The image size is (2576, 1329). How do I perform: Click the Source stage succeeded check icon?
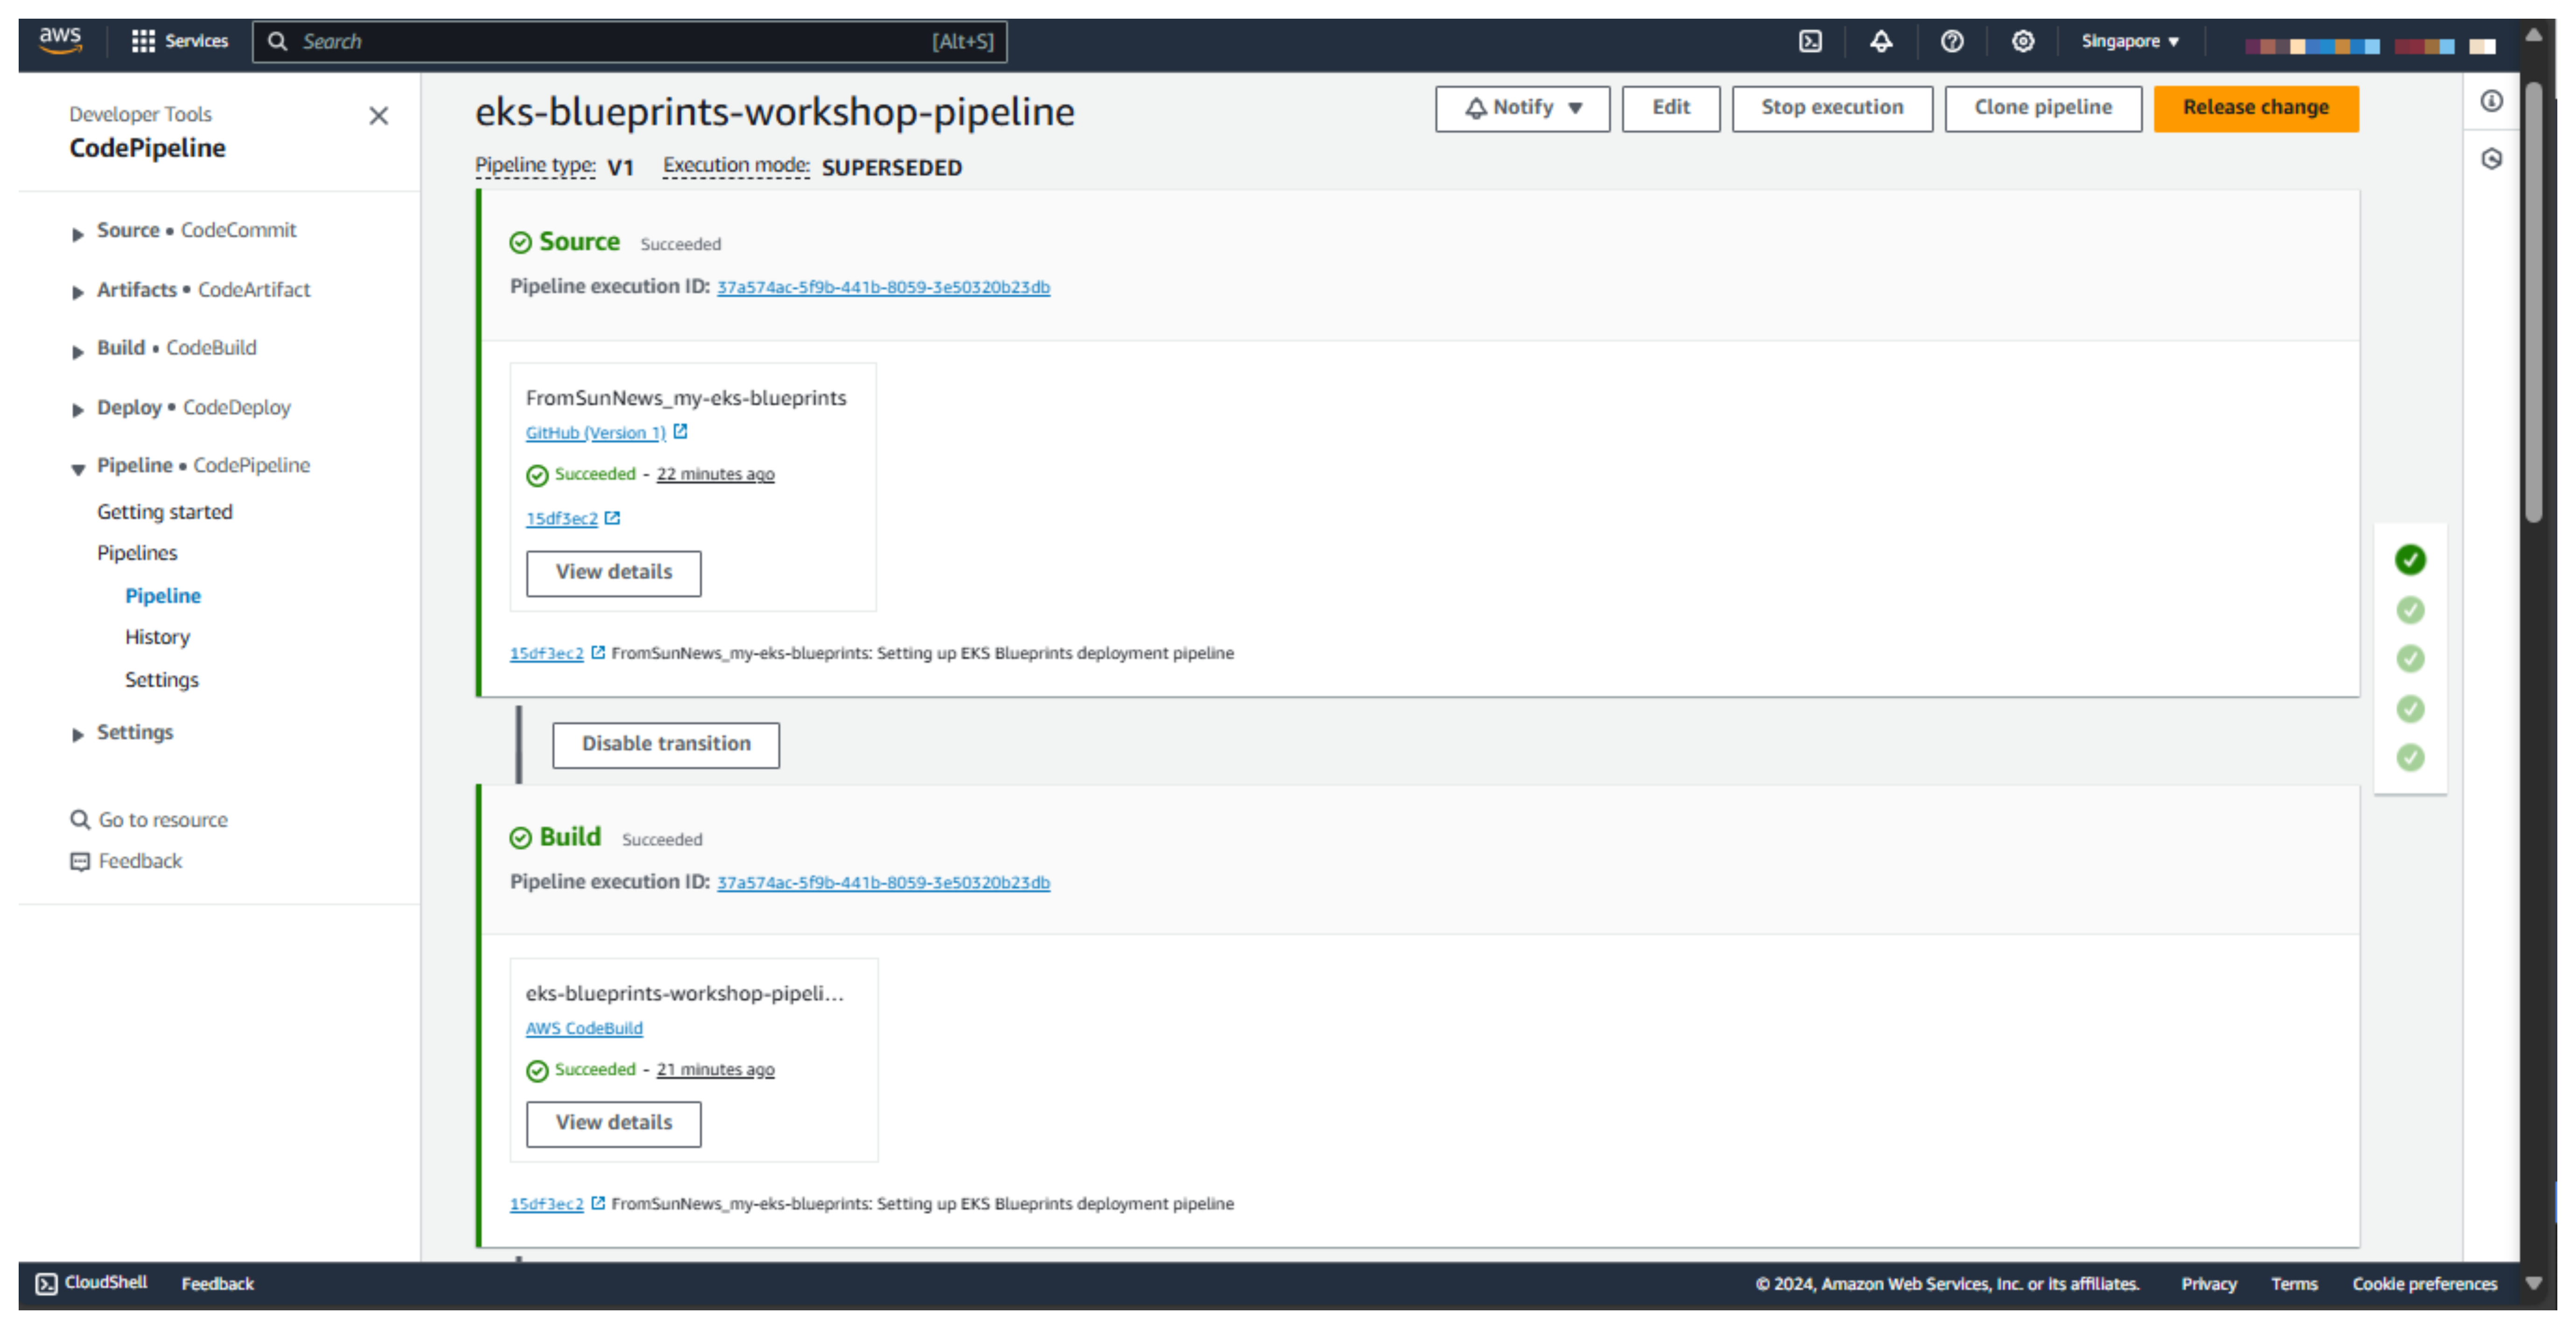pos(520,243)
